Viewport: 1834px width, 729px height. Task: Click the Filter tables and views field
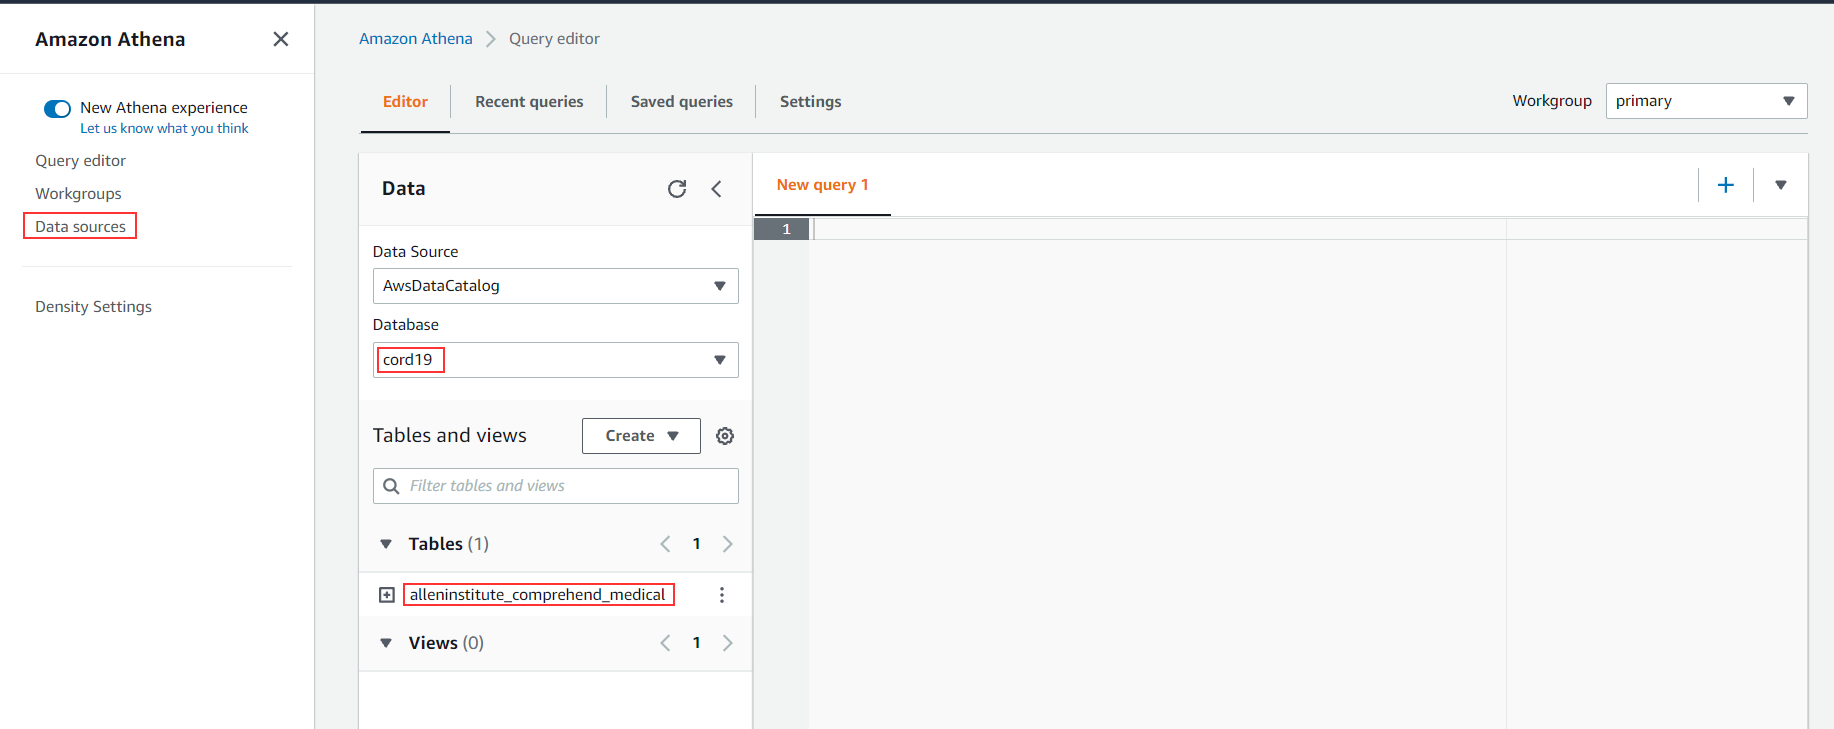click(556, 486)
